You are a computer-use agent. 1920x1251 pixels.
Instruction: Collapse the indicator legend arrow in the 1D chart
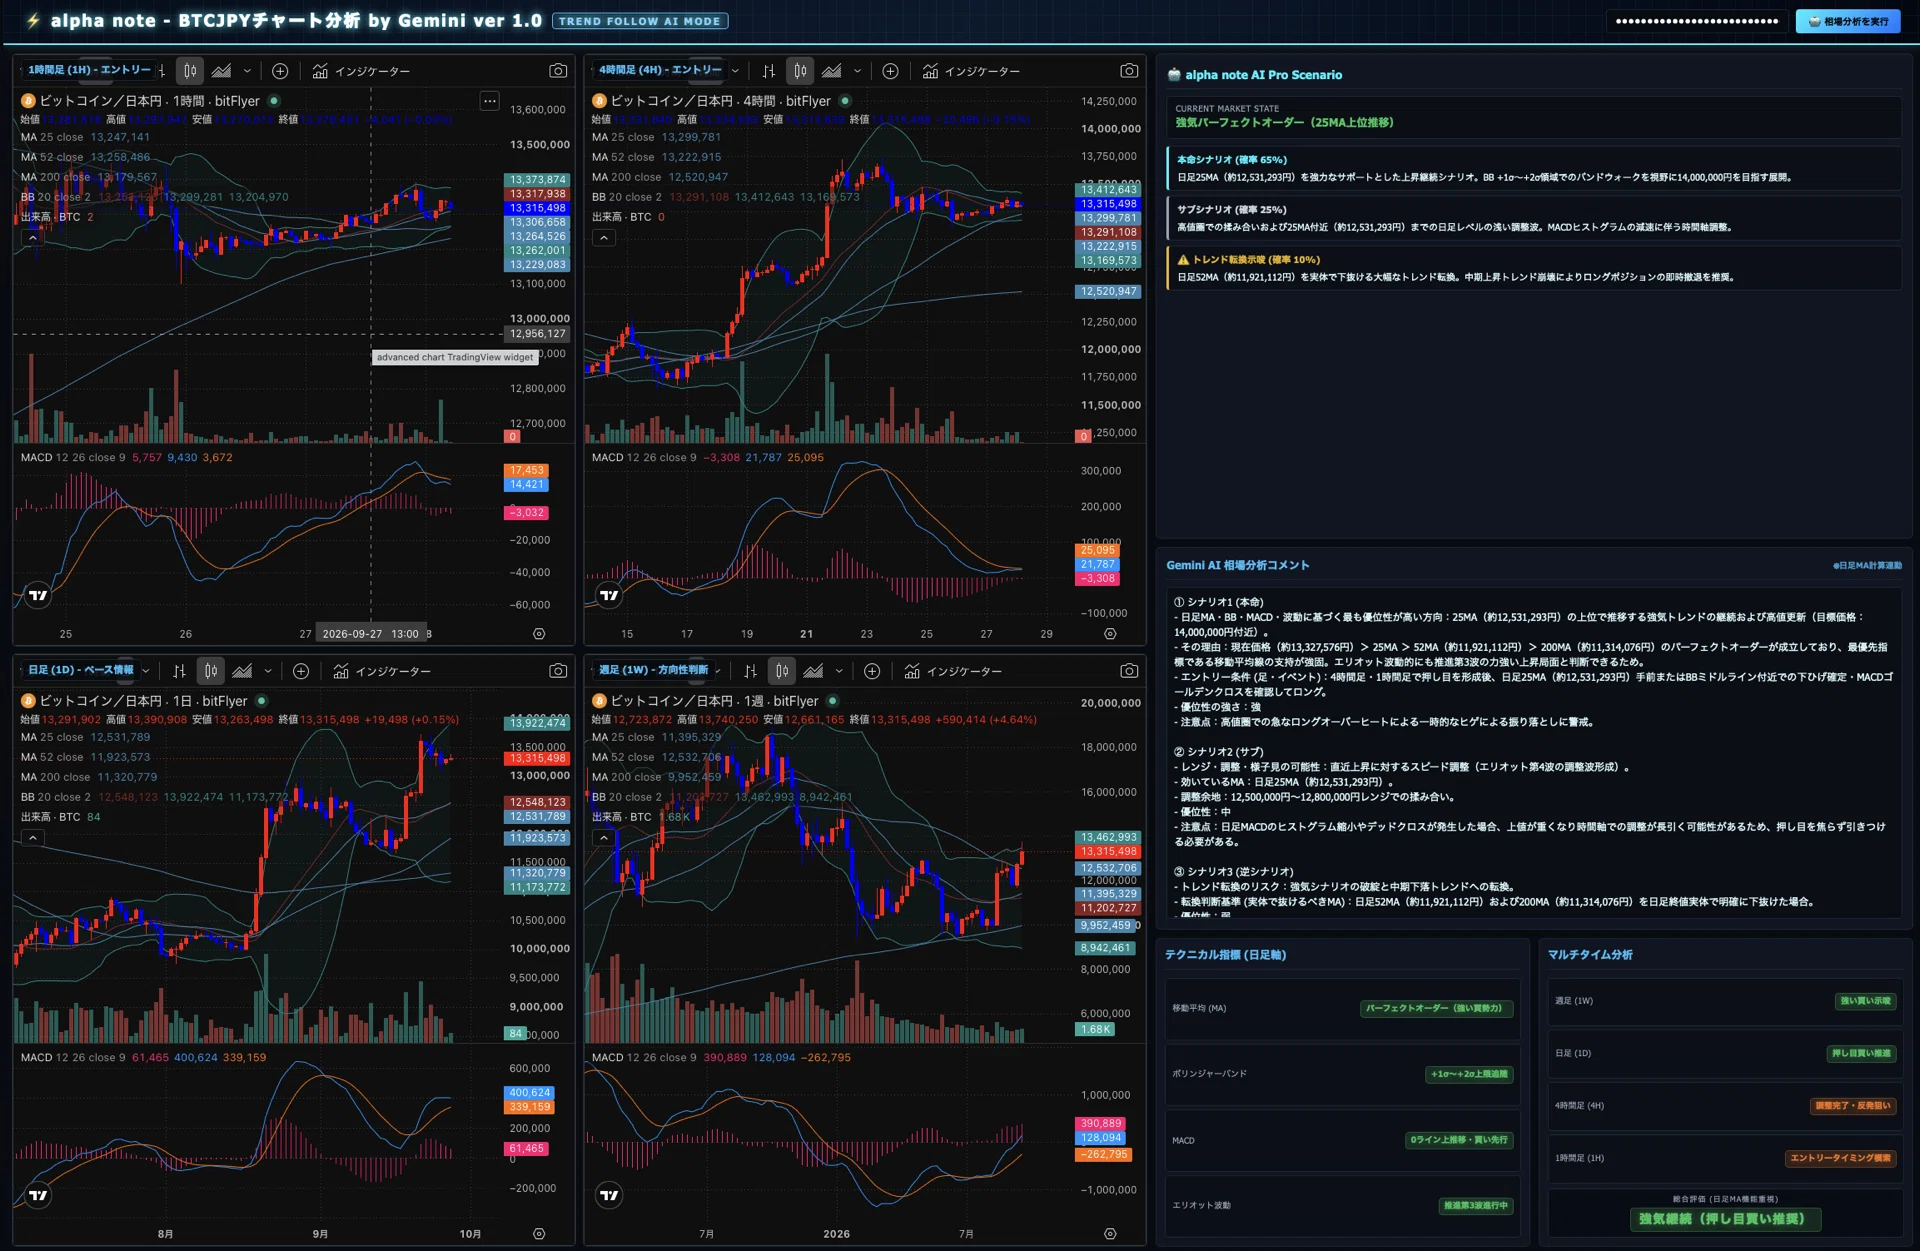pos(33,838)
